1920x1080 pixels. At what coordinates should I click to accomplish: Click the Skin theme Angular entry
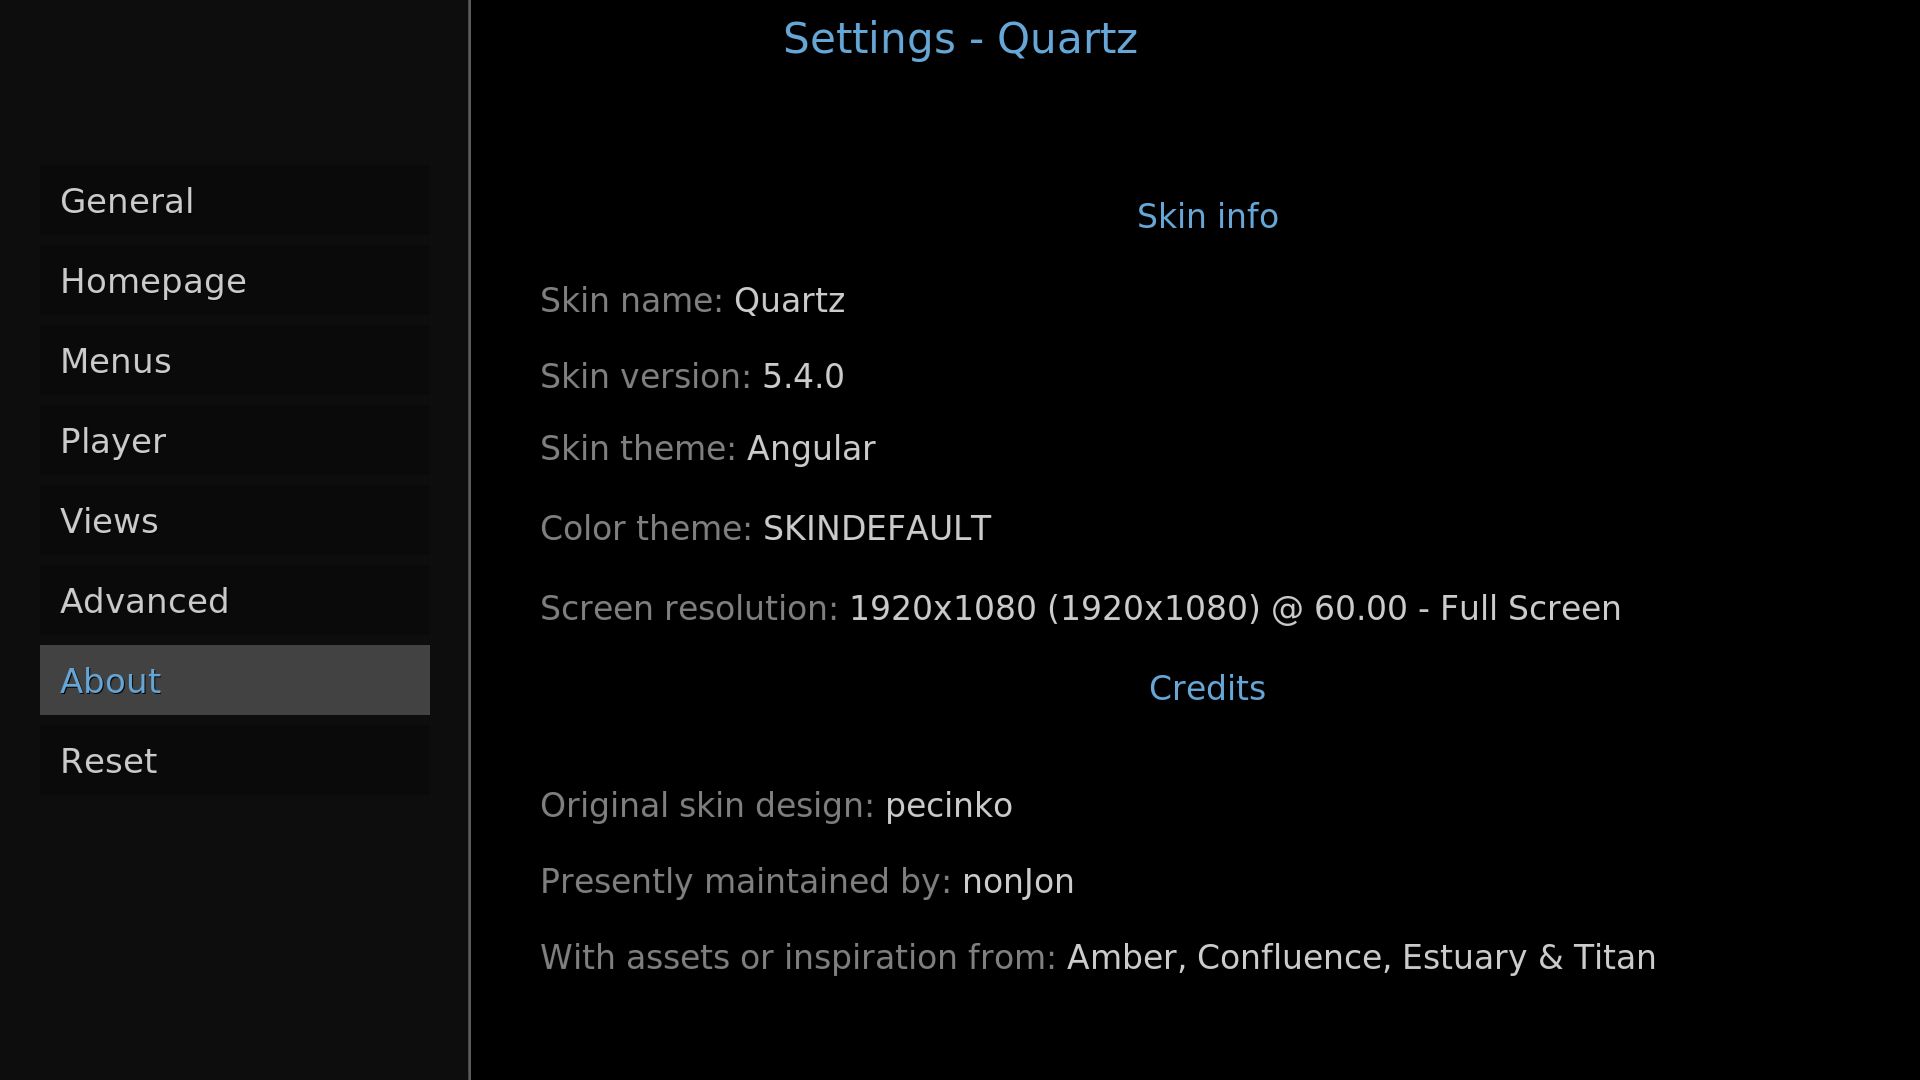707,449
